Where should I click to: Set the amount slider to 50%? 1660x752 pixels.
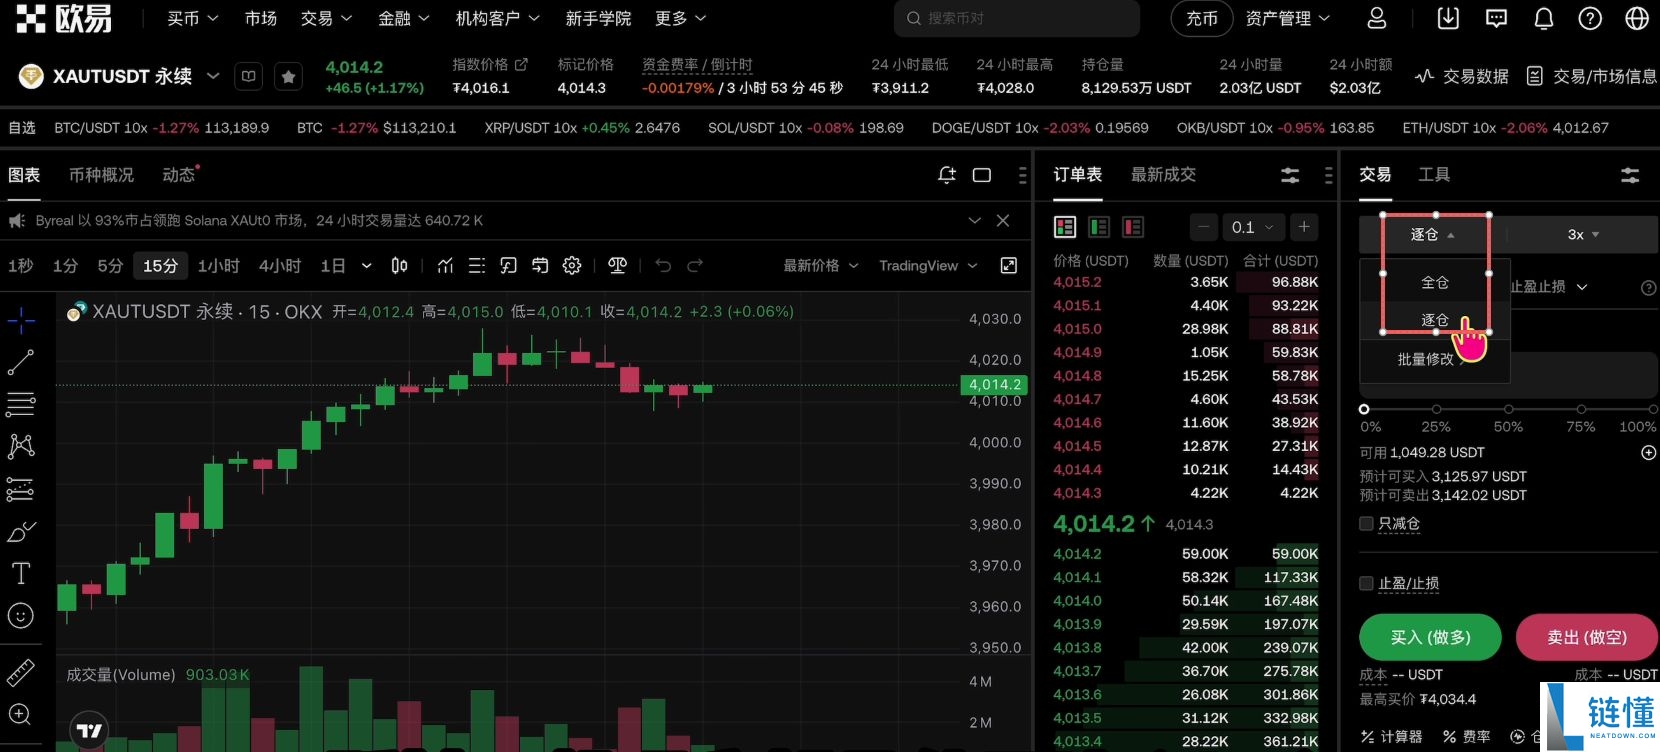coord(1509,409)
